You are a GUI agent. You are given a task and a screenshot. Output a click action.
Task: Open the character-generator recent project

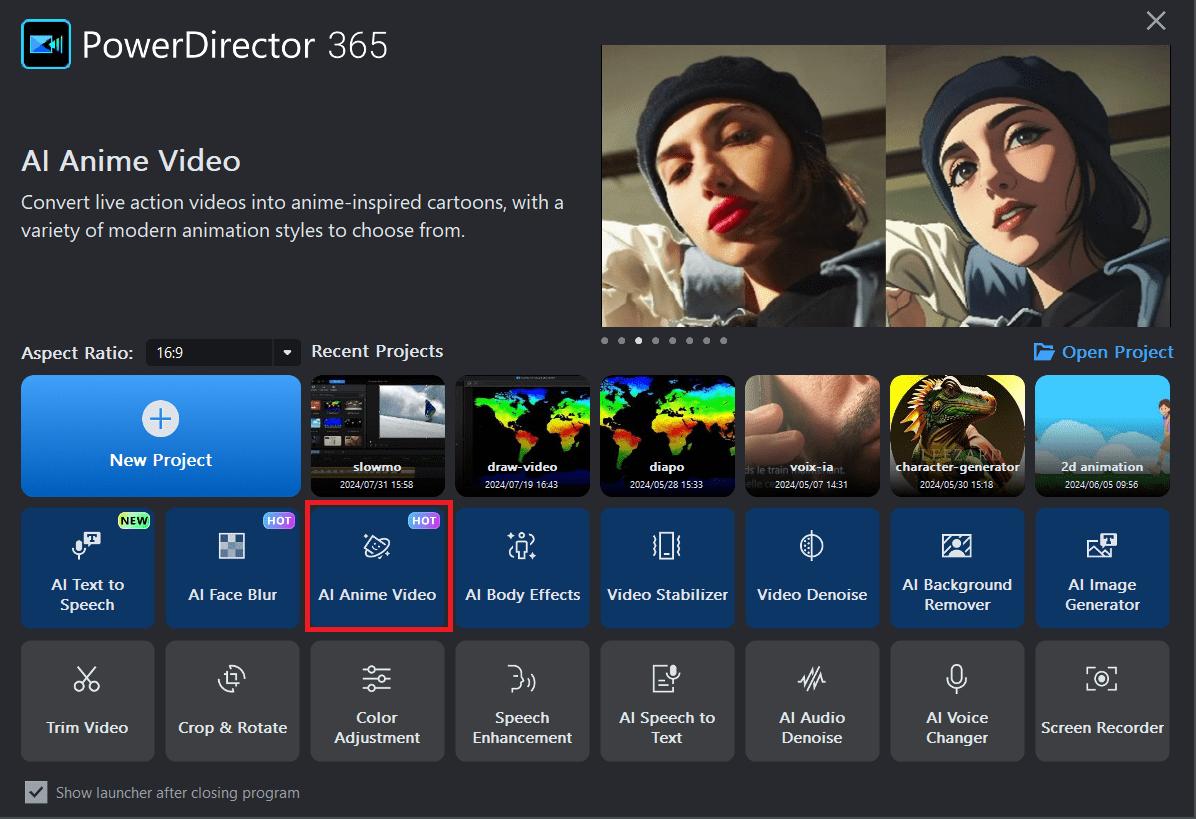tap(957, 436)
